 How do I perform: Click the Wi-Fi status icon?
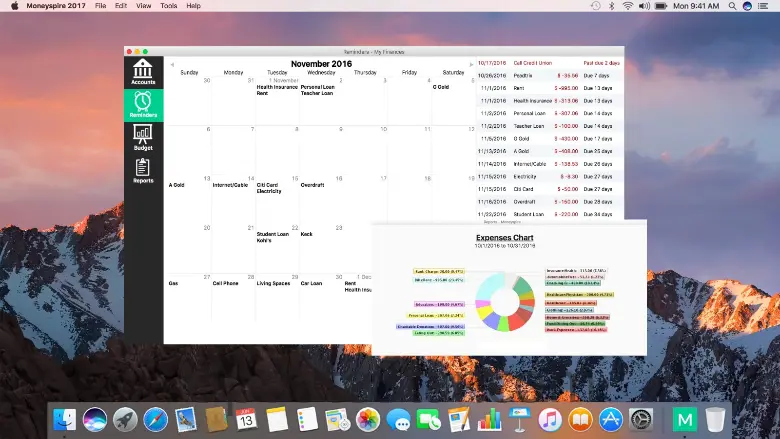click(628, 6)
